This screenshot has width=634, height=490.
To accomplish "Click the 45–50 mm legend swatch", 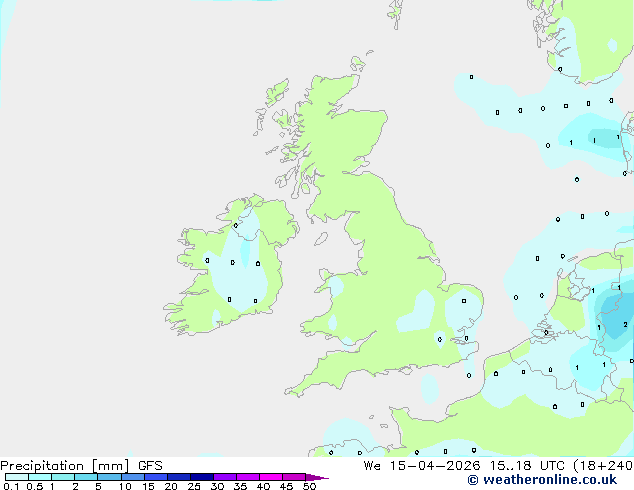I will click(294, 477).
